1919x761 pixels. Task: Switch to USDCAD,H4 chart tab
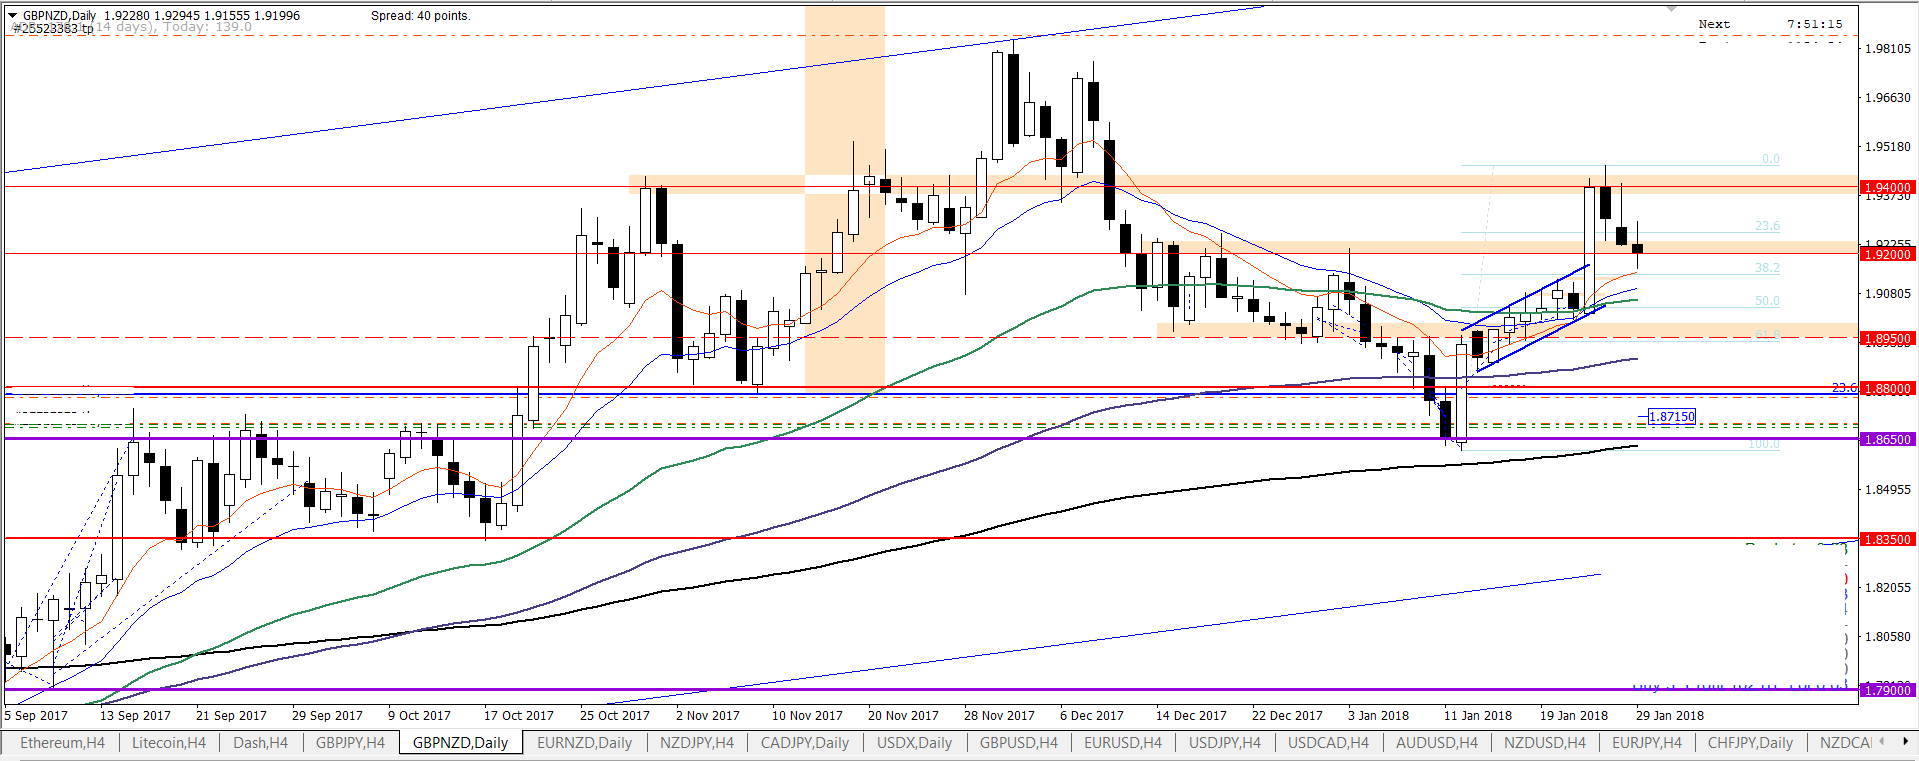click(1328, 743)
